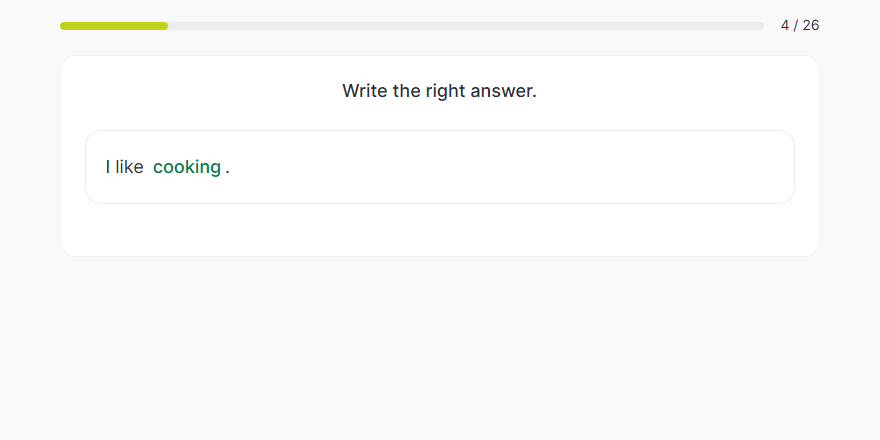Click the period after "cooking"
This screenshot has height=440, width=880.
click(x=228, y=168)
